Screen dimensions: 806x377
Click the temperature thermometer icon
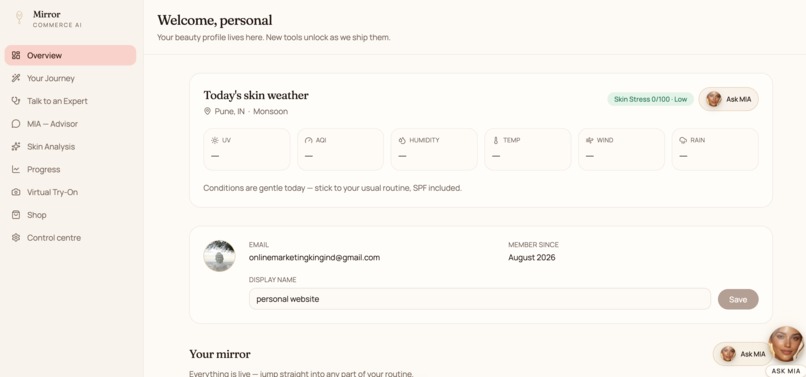496,140
